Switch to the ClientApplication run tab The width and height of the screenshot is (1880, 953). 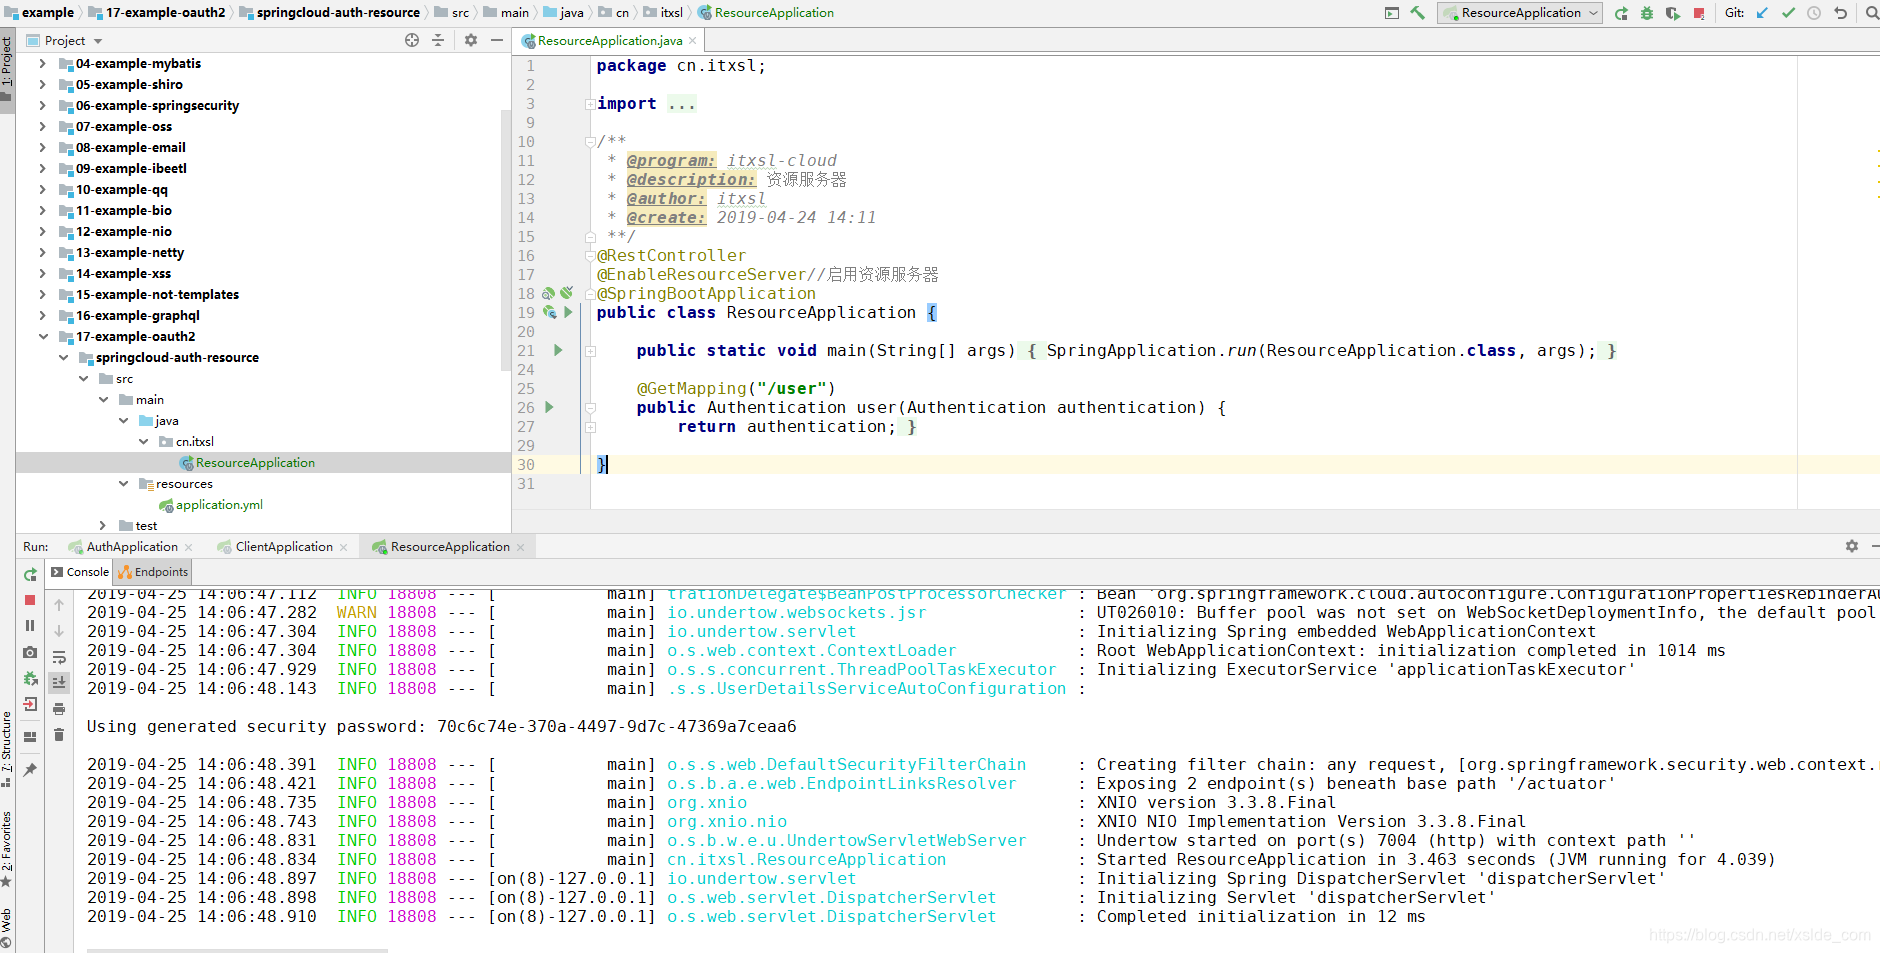click(x=284, y=547)
